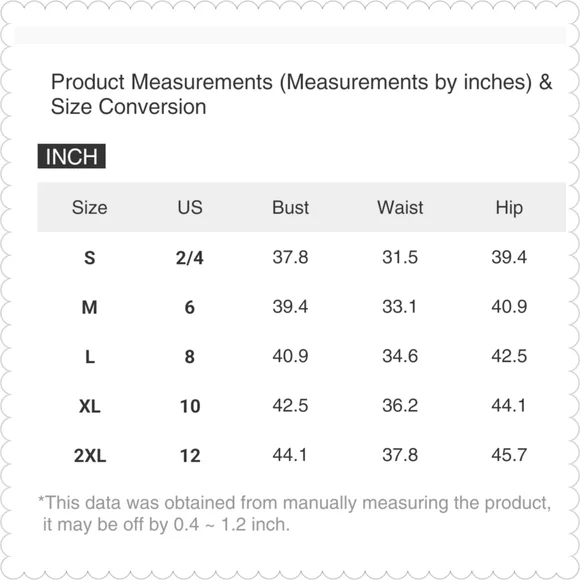580x580 pixels.
Task: Click the S bust value 37.8
Action: 290,257
